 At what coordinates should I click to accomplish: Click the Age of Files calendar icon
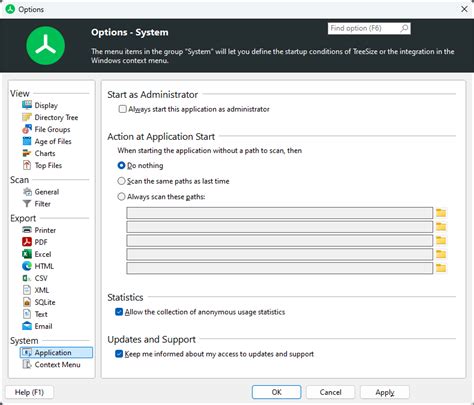27,141
